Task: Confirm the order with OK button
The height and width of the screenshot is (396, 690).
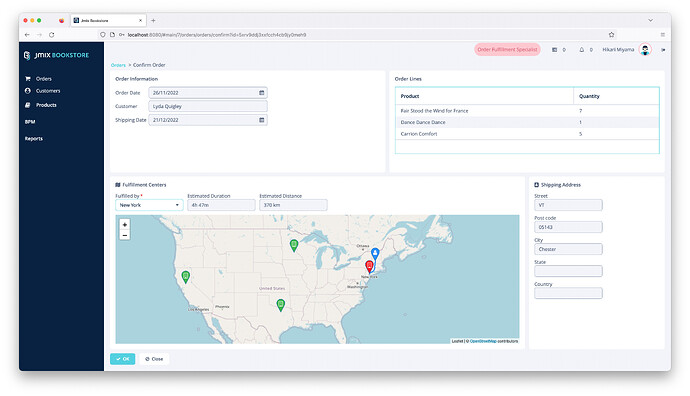Action: coord(123,359)
